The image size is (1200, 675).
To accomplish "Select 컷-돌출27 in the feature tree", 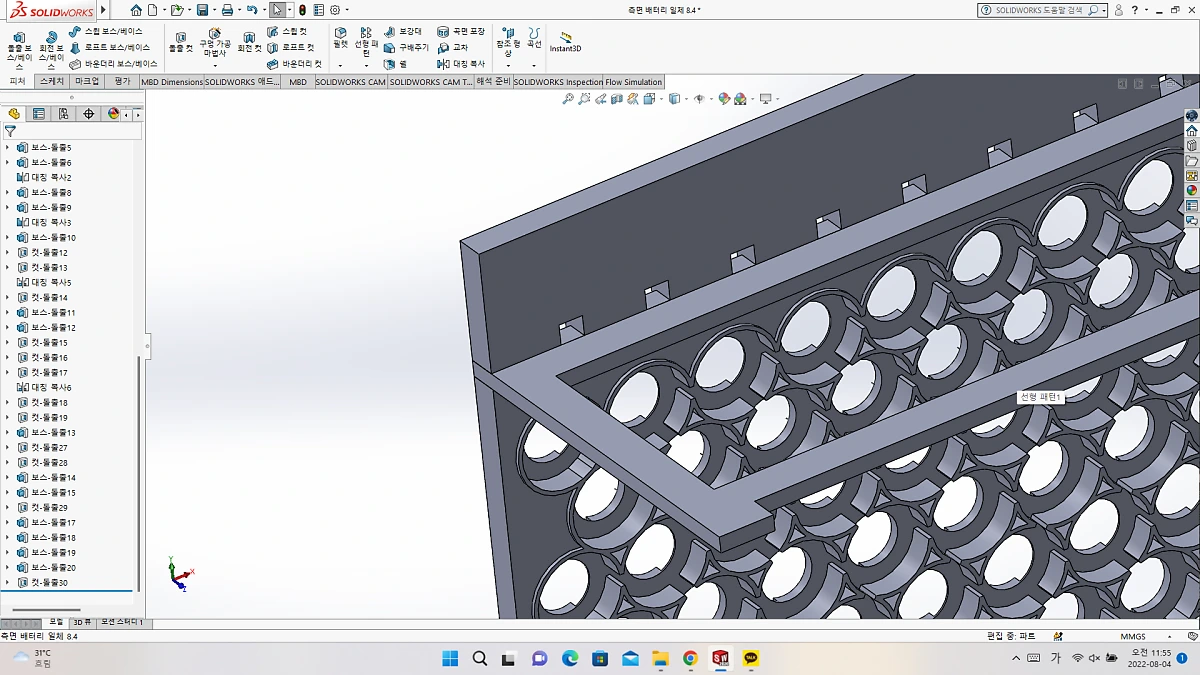I will [x=42, y=447].
